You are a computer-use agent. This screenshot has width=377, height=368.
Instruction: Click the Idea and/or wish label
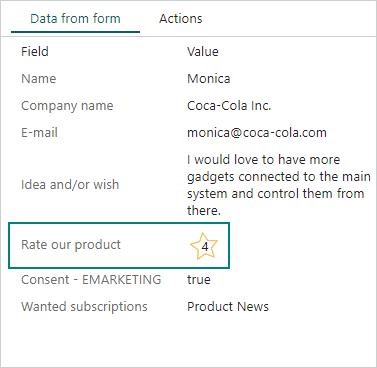[70, 184]
